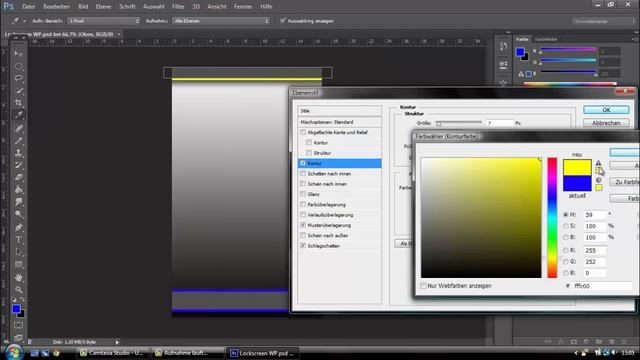Check Nur Webfarben anzeigen

424,286
